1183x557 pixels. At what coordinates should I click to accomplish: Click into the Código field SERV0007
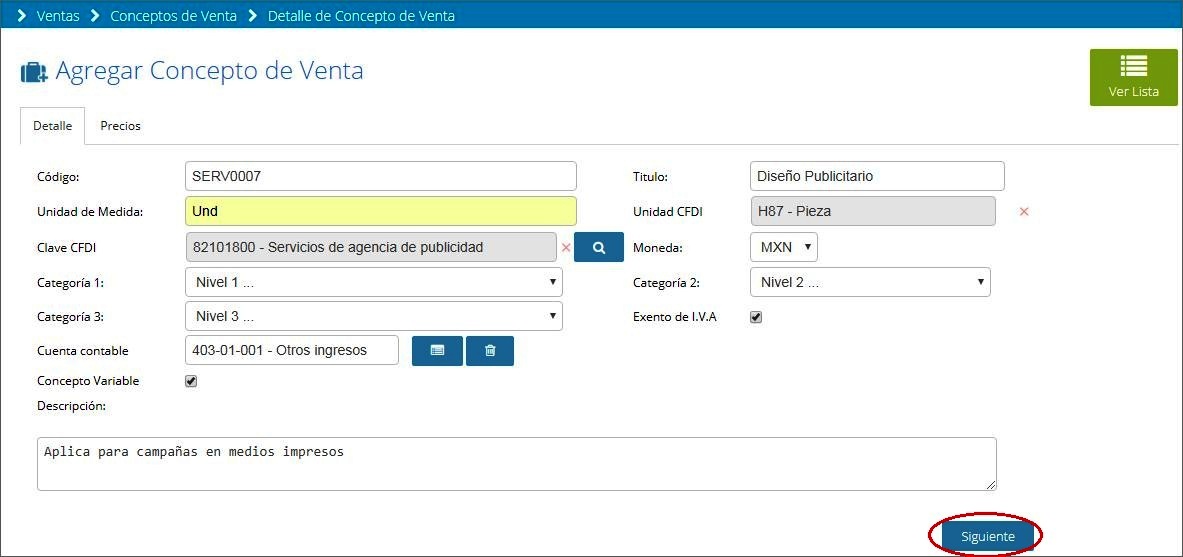(380, 176)
